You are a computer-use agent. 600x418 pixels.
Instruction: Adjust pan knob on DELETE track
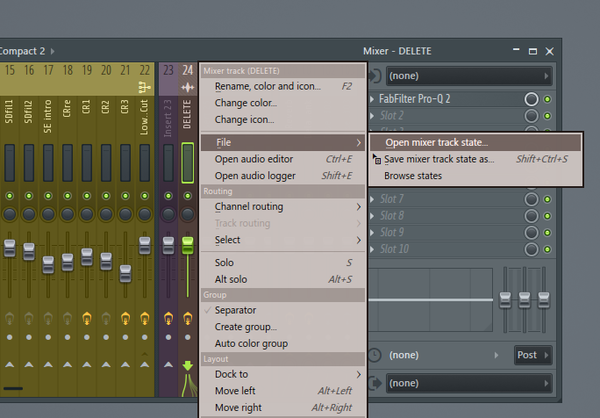pos(188,214)
